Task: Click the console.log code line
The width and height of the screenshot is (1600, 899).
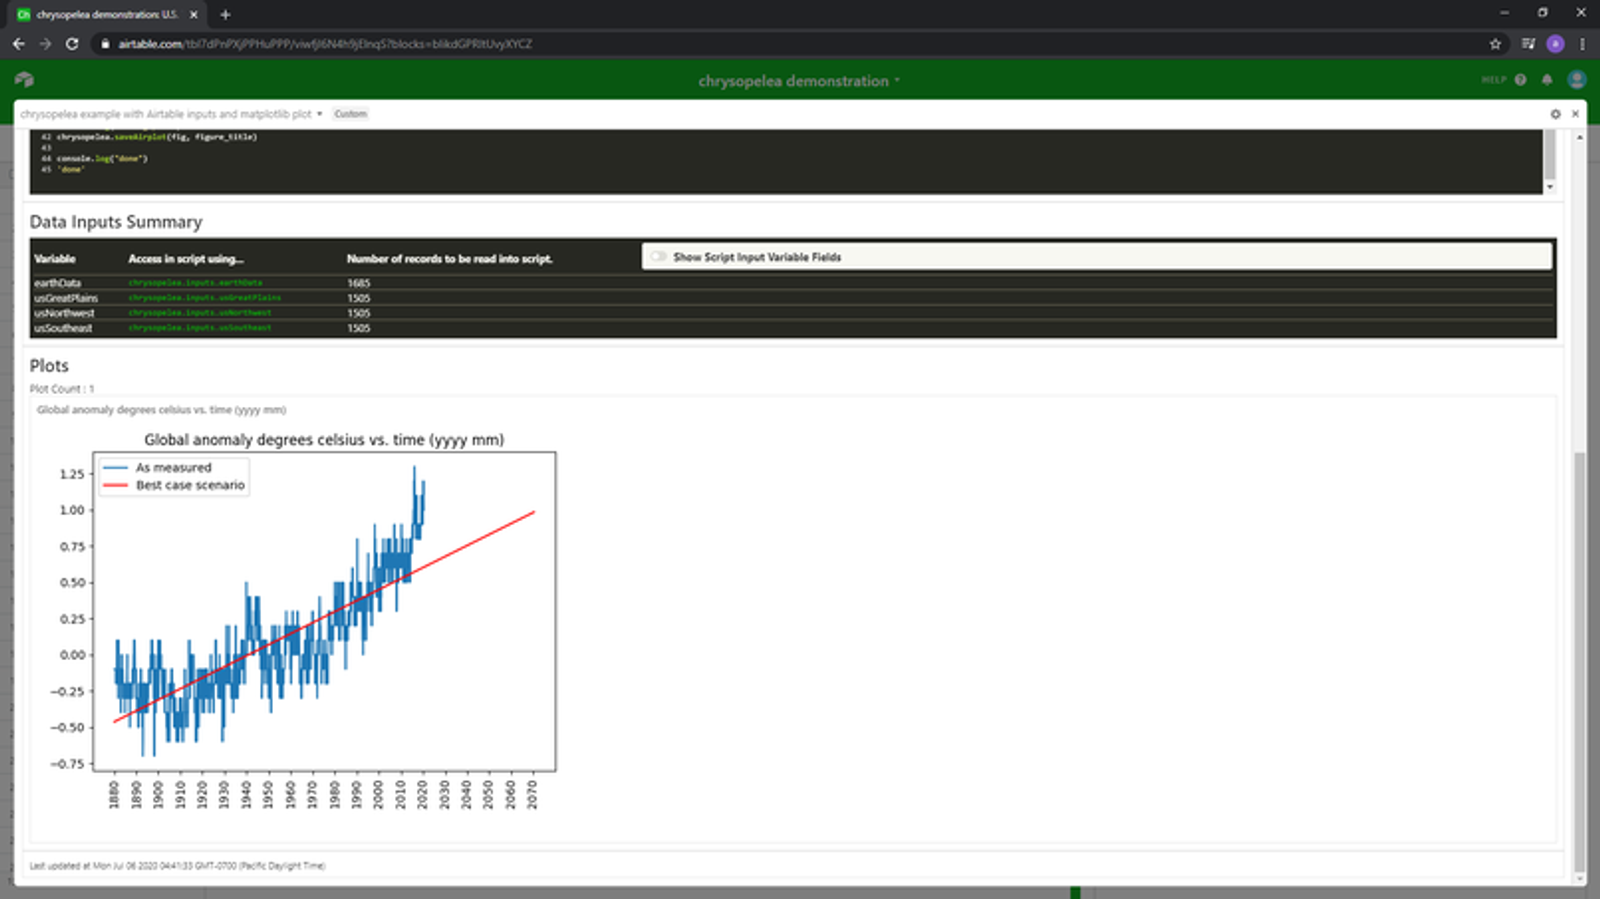Action: point(102,158)
